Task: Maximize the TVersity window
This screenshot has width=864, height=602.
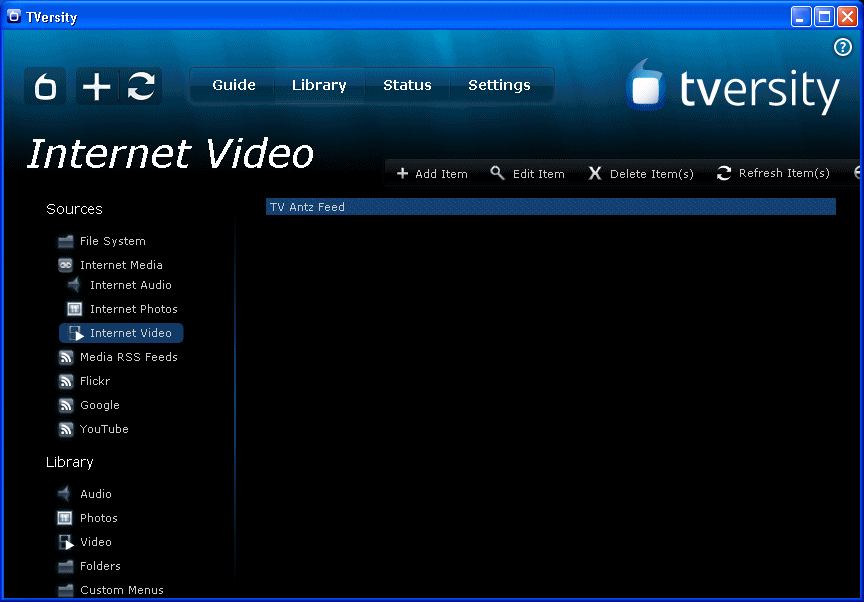Action: coord(824,17)
